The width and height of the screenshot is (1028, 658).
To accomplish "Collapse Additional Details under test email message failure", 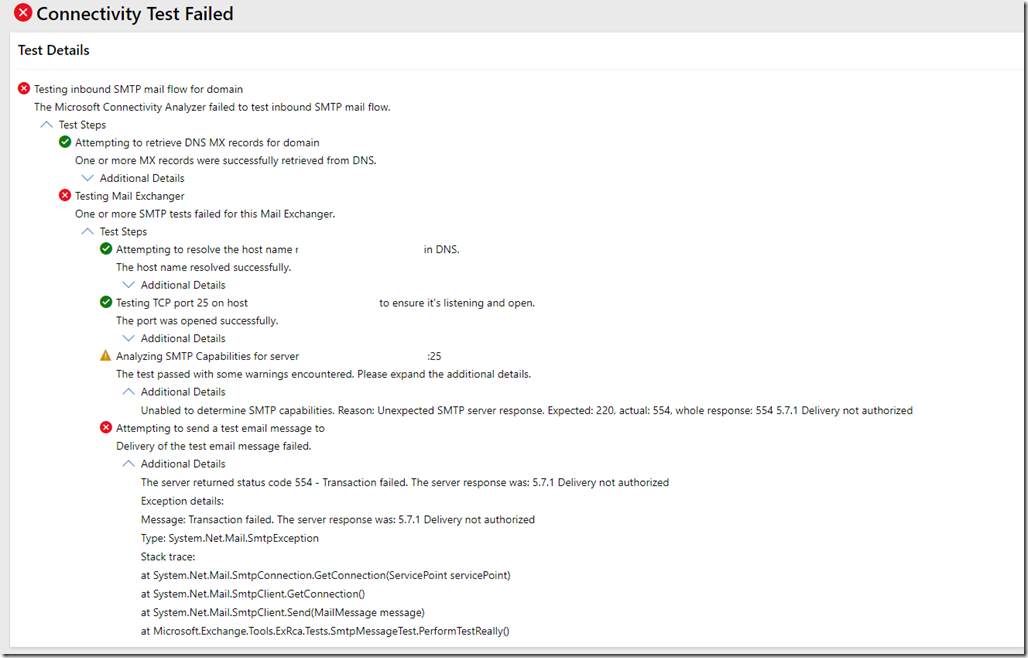I will coord(128,464).
